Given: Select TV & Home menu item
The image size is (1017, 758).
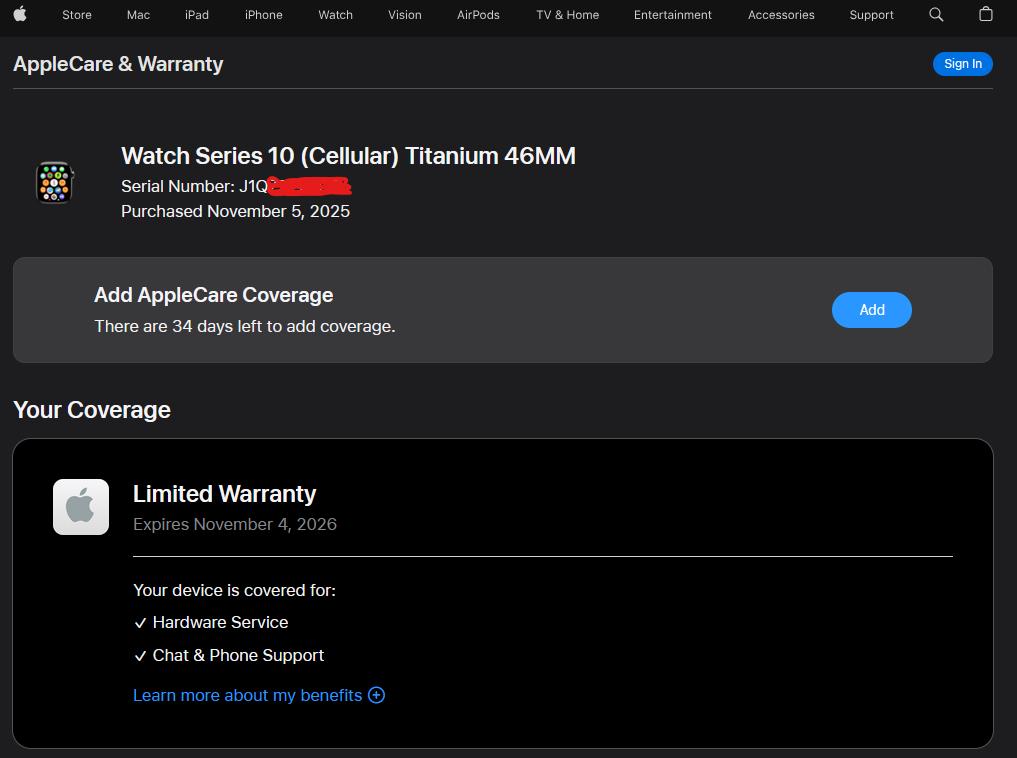Looking at the screenshot, I should [x=567, y=15].
